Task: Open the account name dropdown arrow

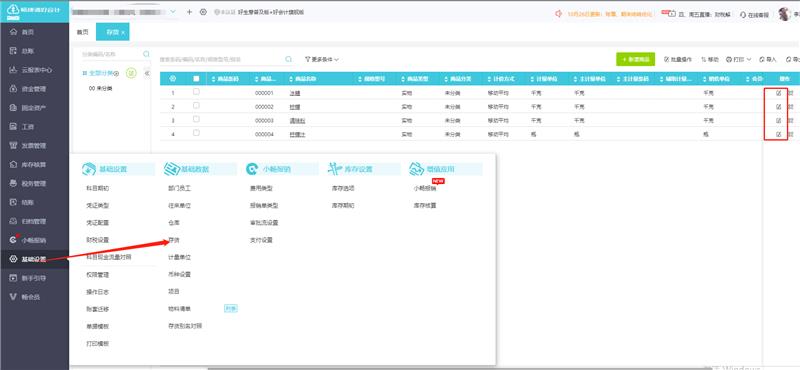Action: [x=172, y=11]
